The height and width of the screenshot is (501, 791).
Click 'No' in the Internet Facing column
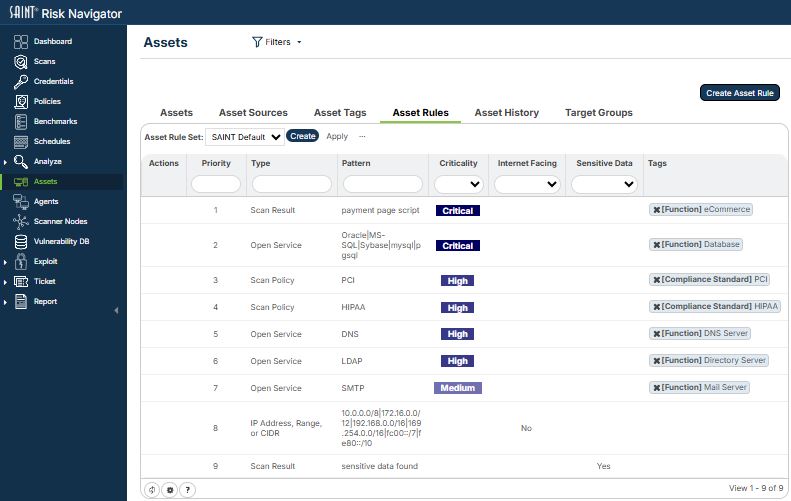[x=526, y=428]
